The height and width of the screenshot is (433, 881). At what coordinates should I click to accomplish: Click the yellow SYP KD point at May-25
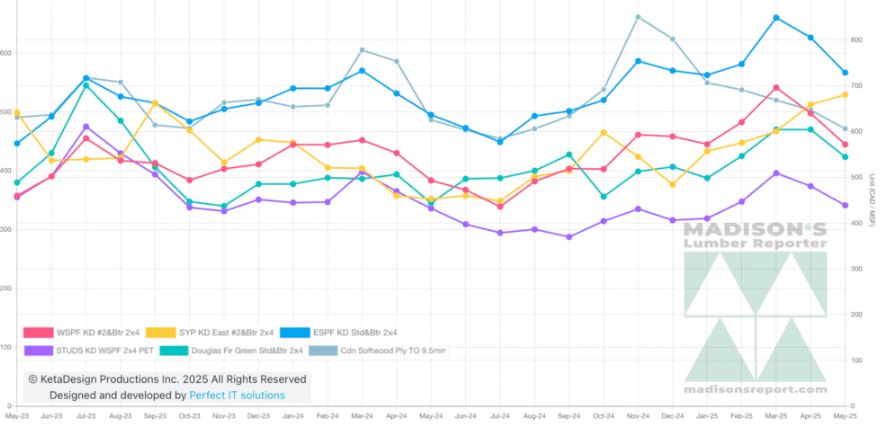[845, 95]
